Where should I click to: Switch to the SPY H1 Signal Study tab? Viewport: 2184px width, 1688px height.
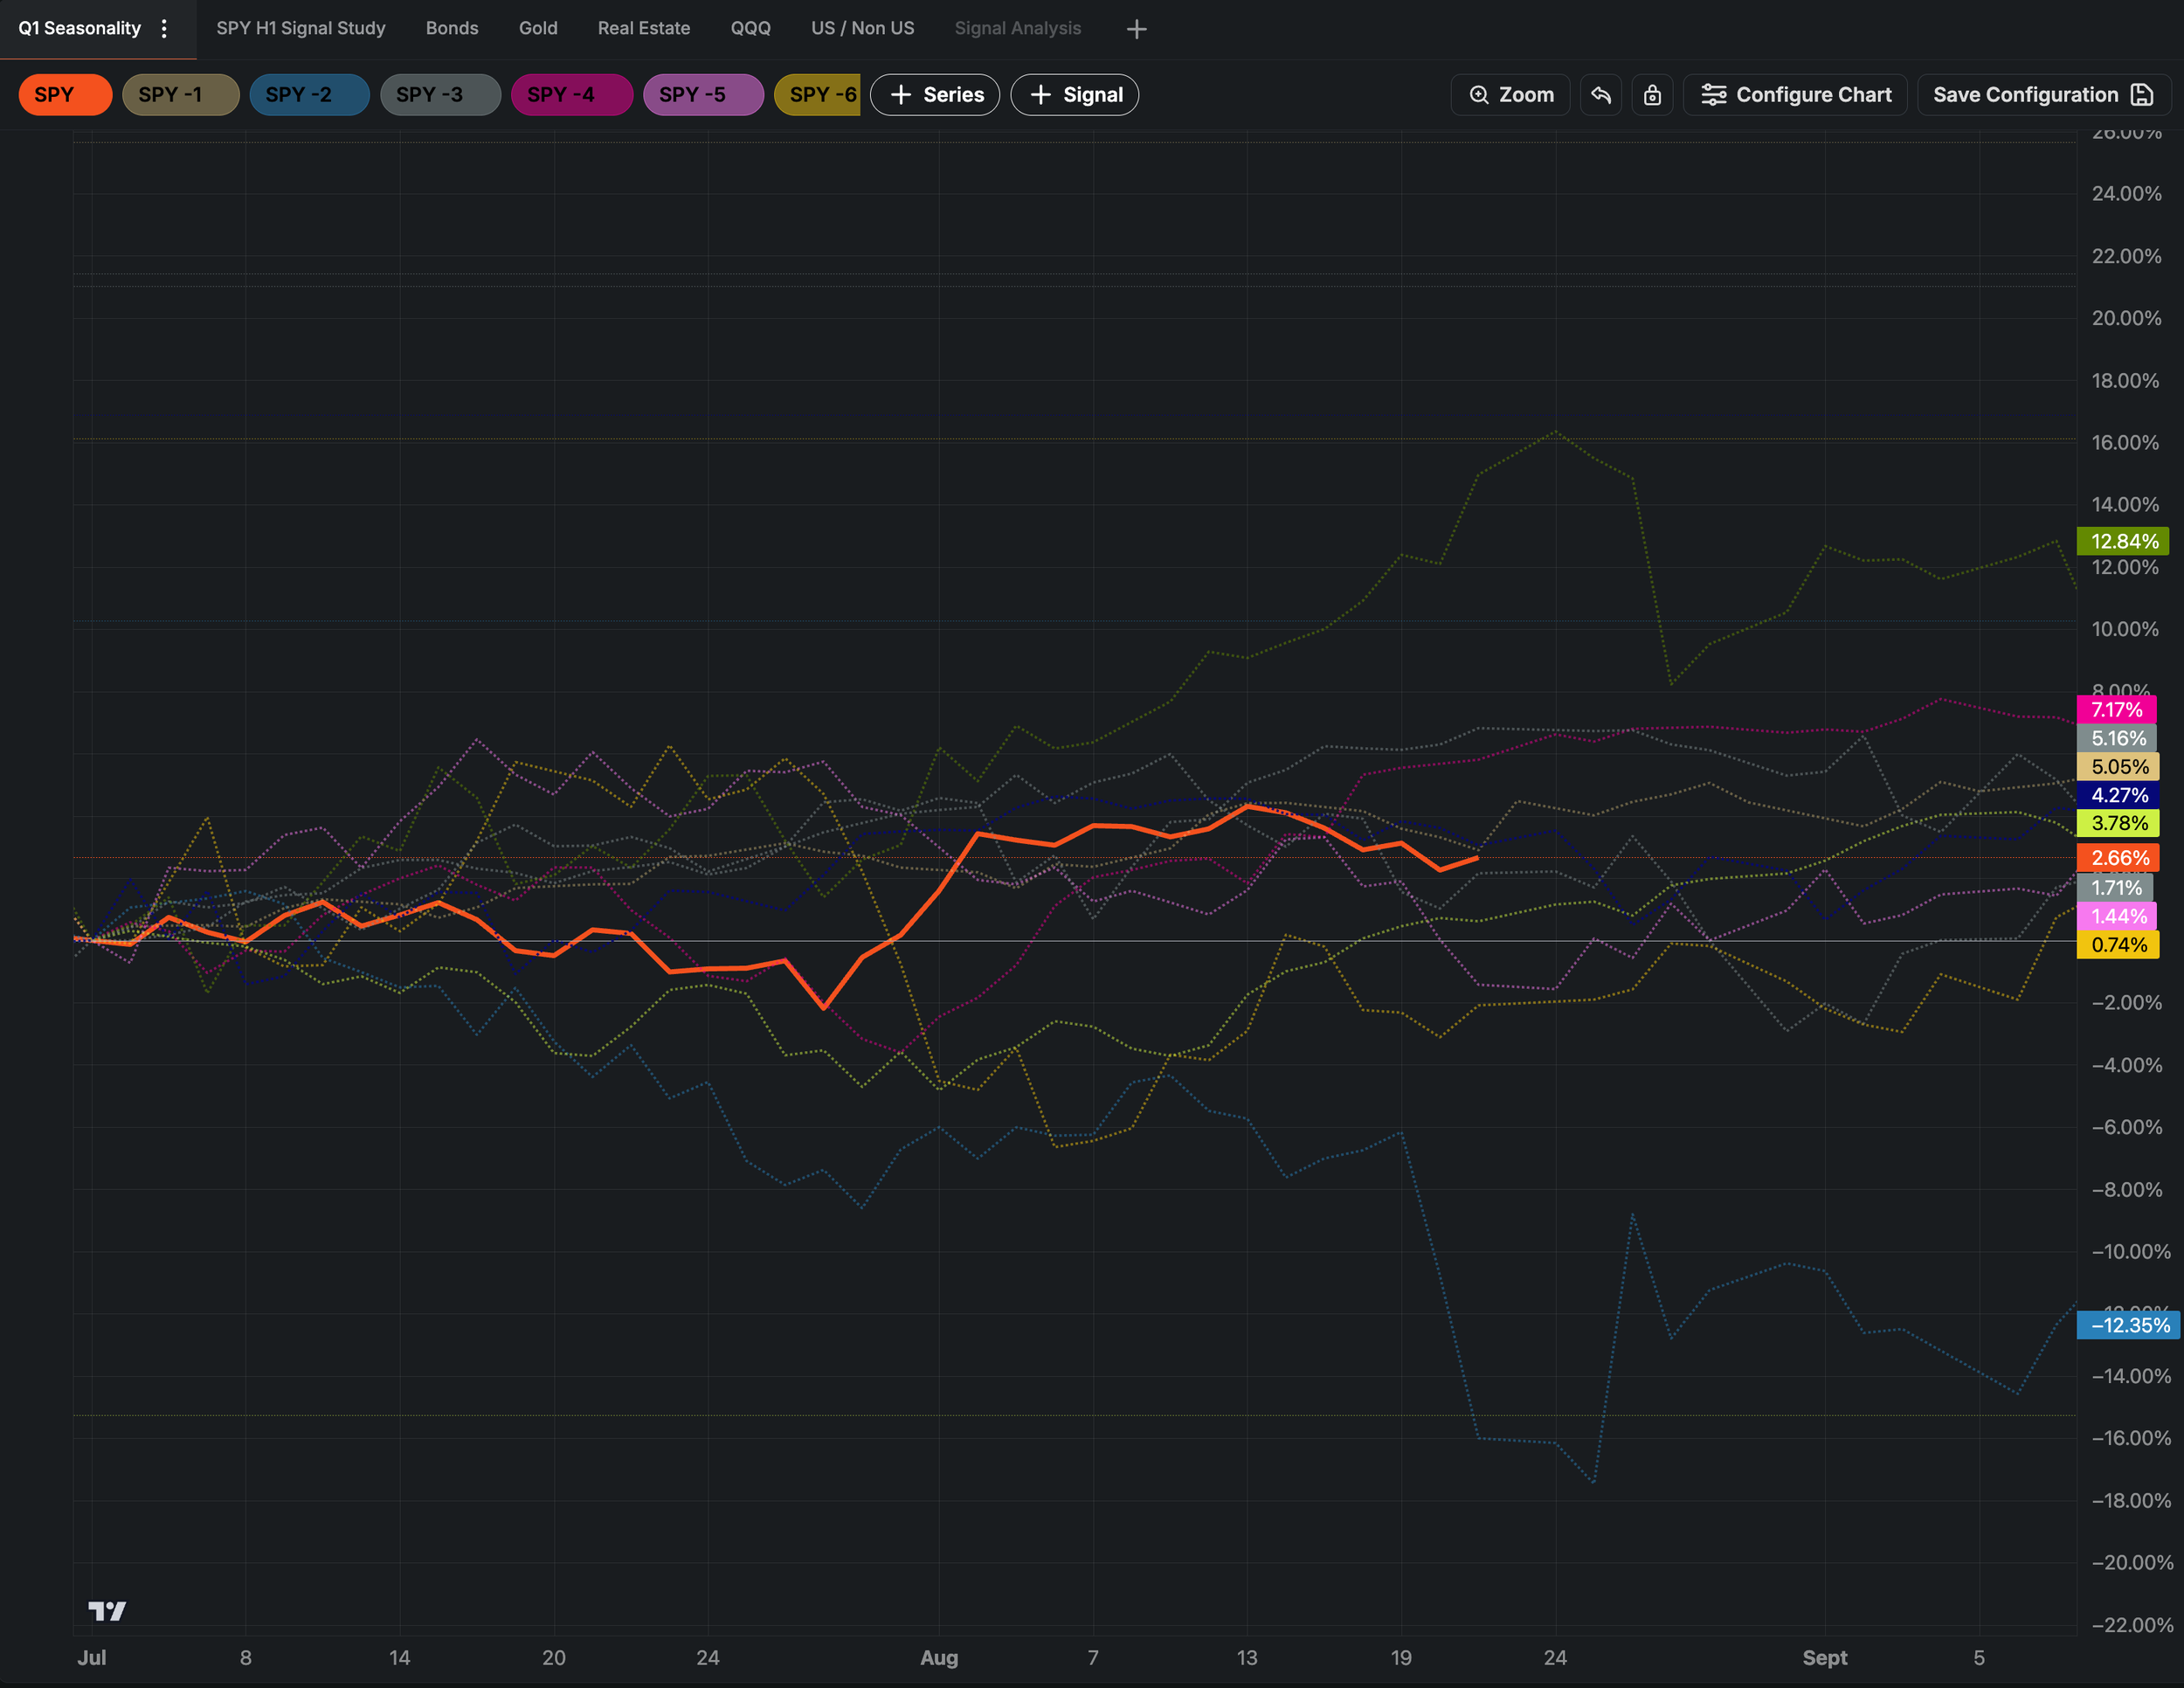coord(301,29)
